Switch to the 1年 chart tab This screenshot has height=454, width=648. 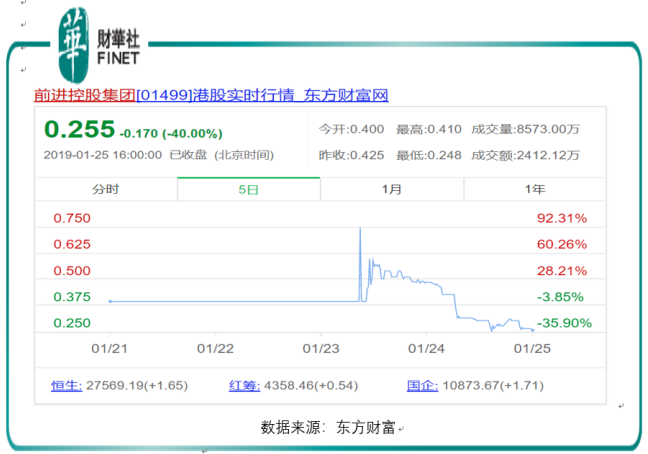[x=535, y=190]
